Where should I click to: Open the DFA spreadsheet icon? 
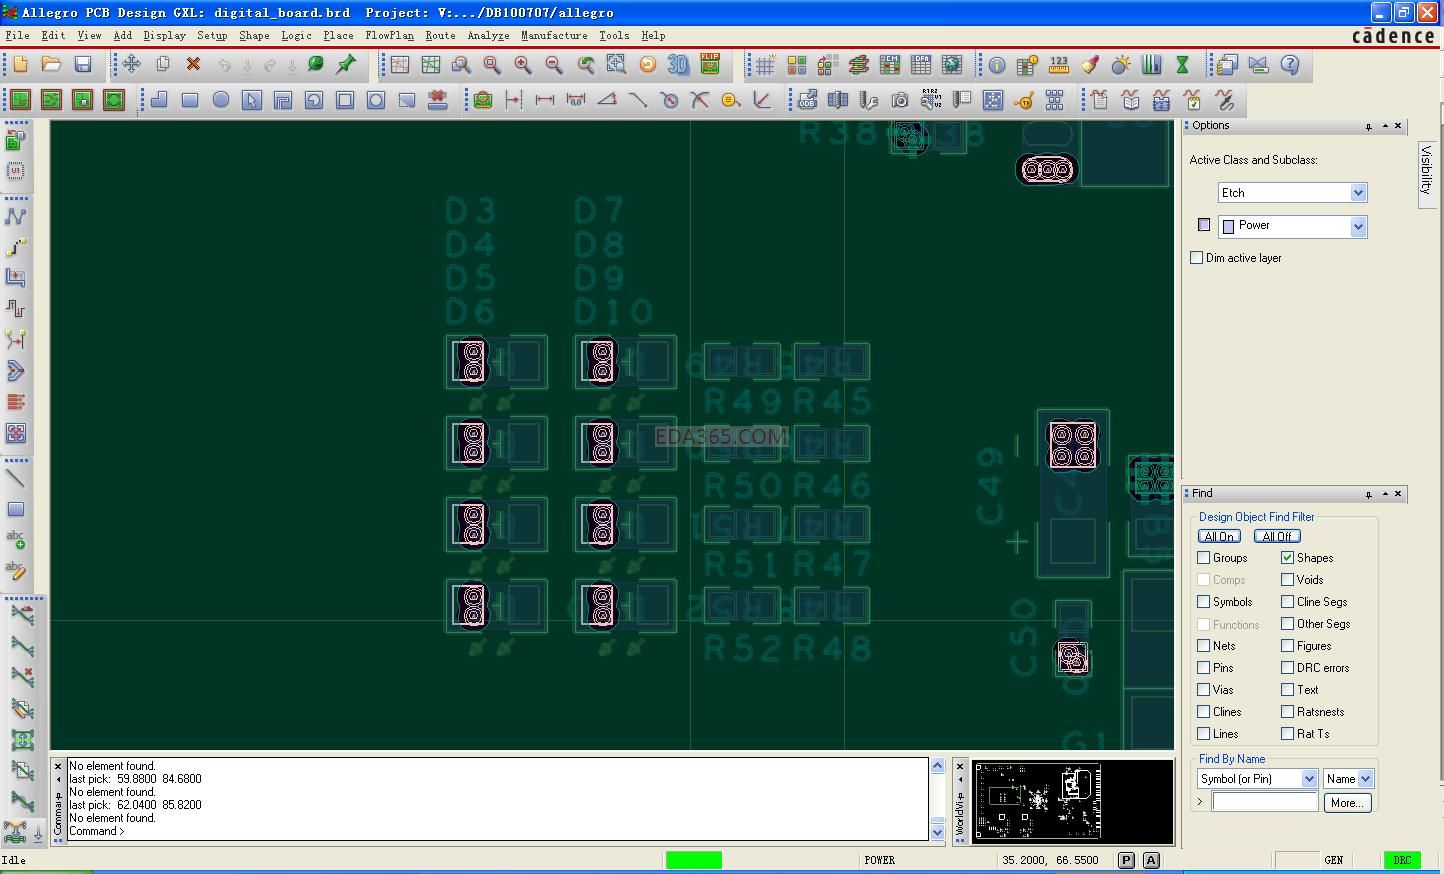[x=921, y=65]
